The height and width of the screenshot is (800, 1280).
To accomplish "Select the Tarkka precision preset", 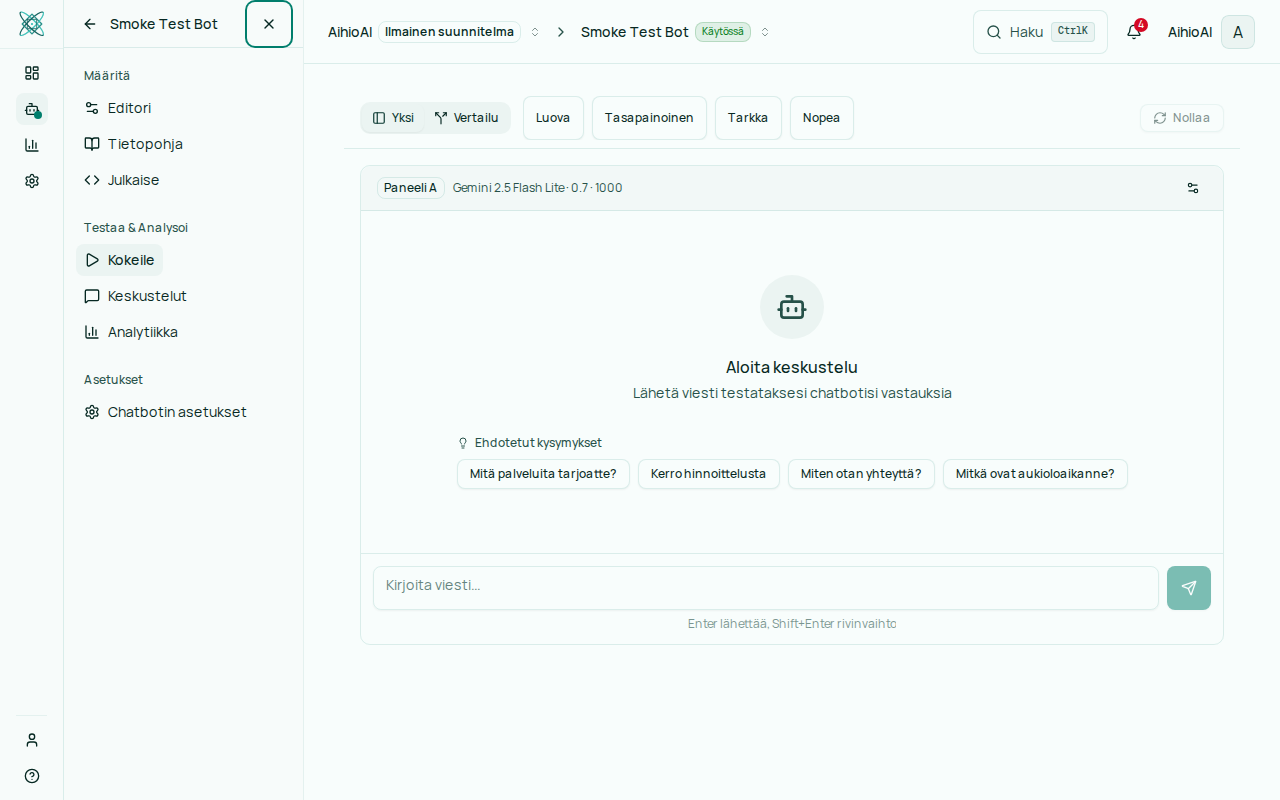I will 748,117.
